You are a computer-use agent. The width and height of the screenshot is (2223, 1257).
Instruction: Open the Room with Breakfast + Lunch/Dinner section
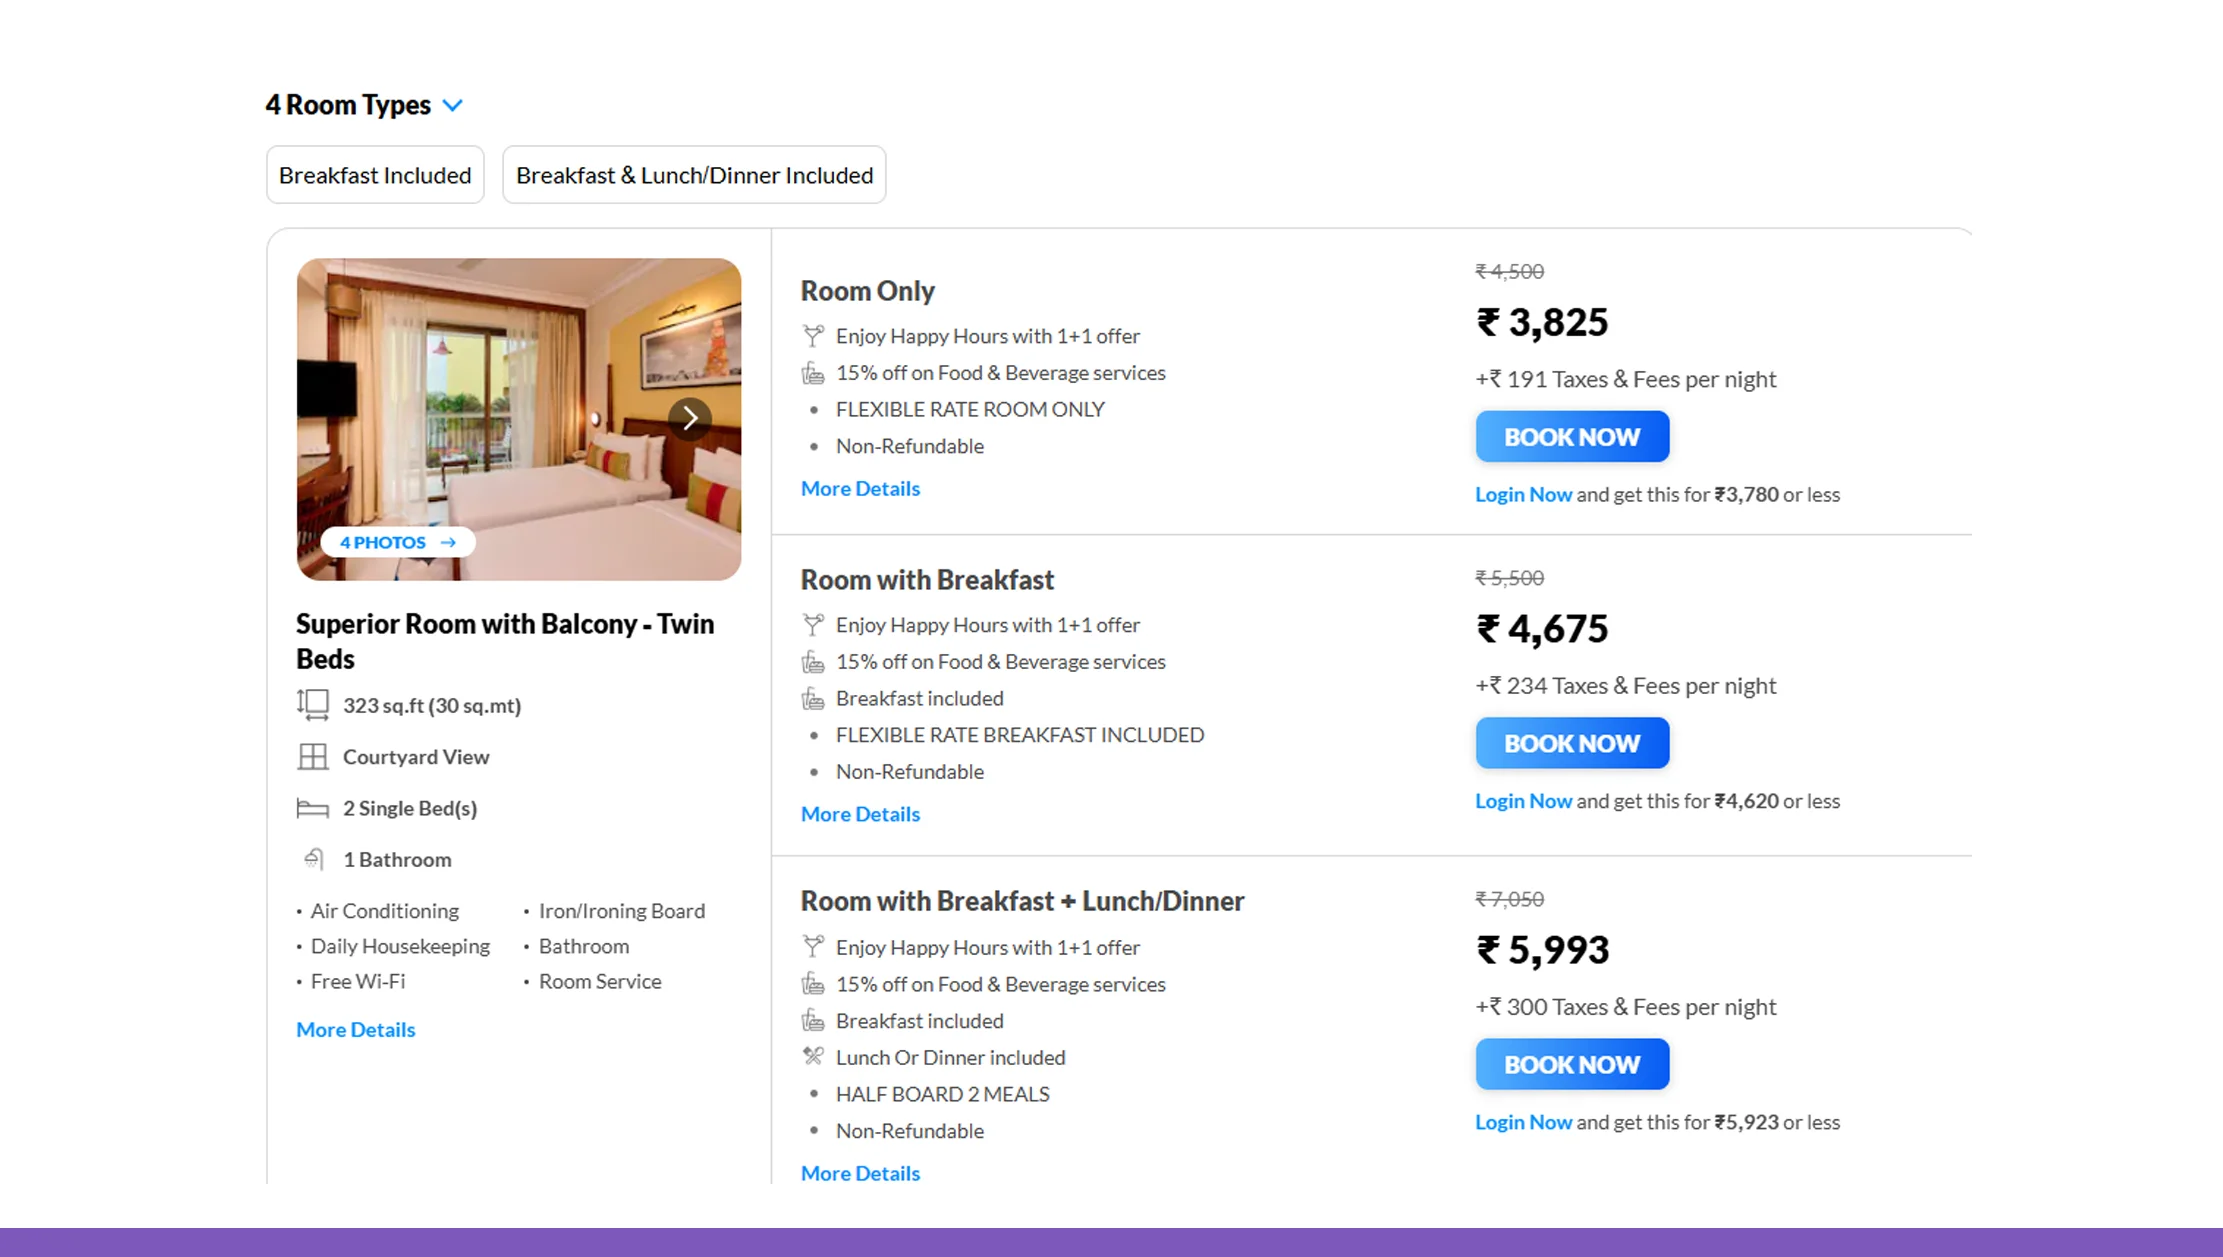(x=1021, y=900)
